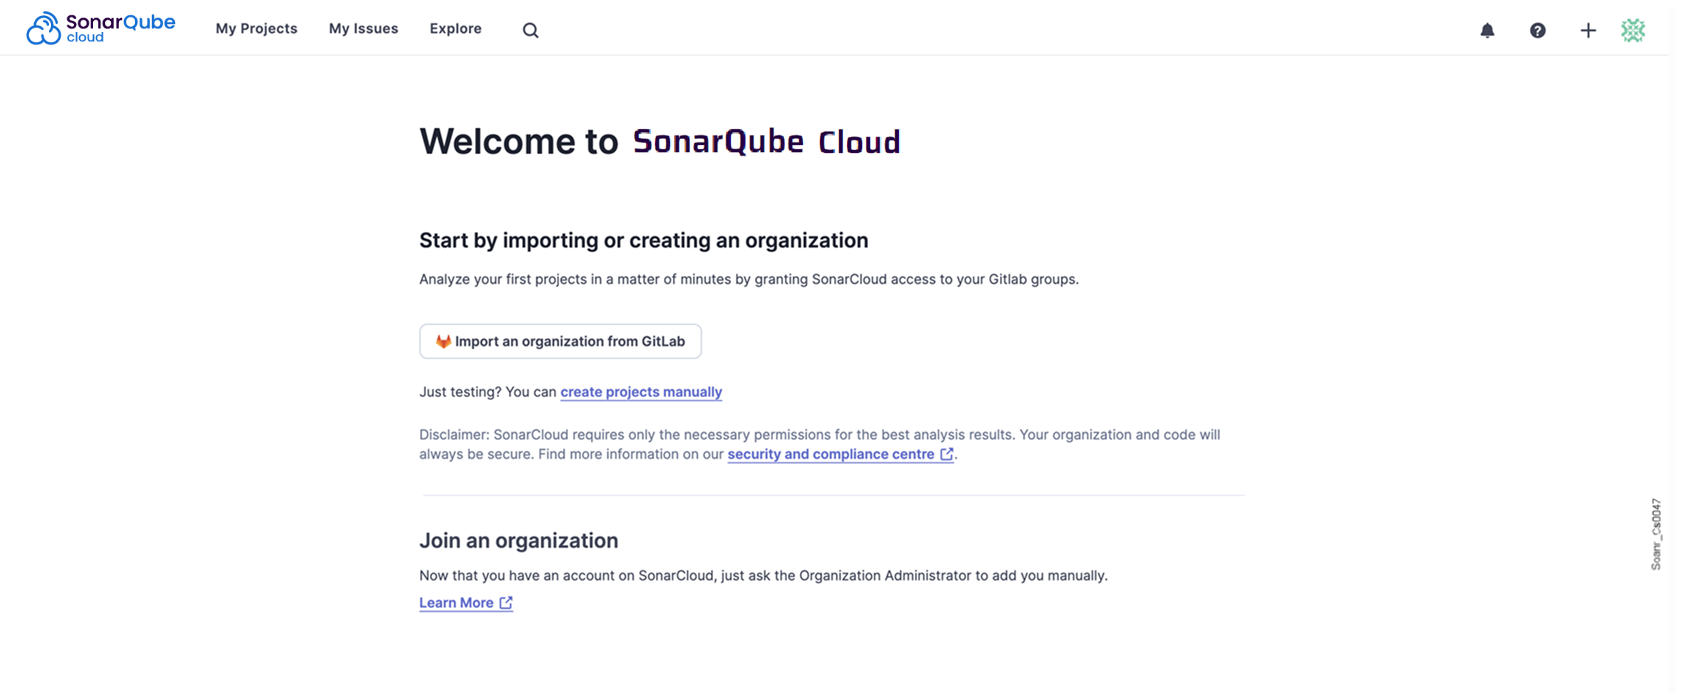The height and width of the screenshot is (694, 1683).
Task: Open the search magnifier icon
Action: (530, 30)
